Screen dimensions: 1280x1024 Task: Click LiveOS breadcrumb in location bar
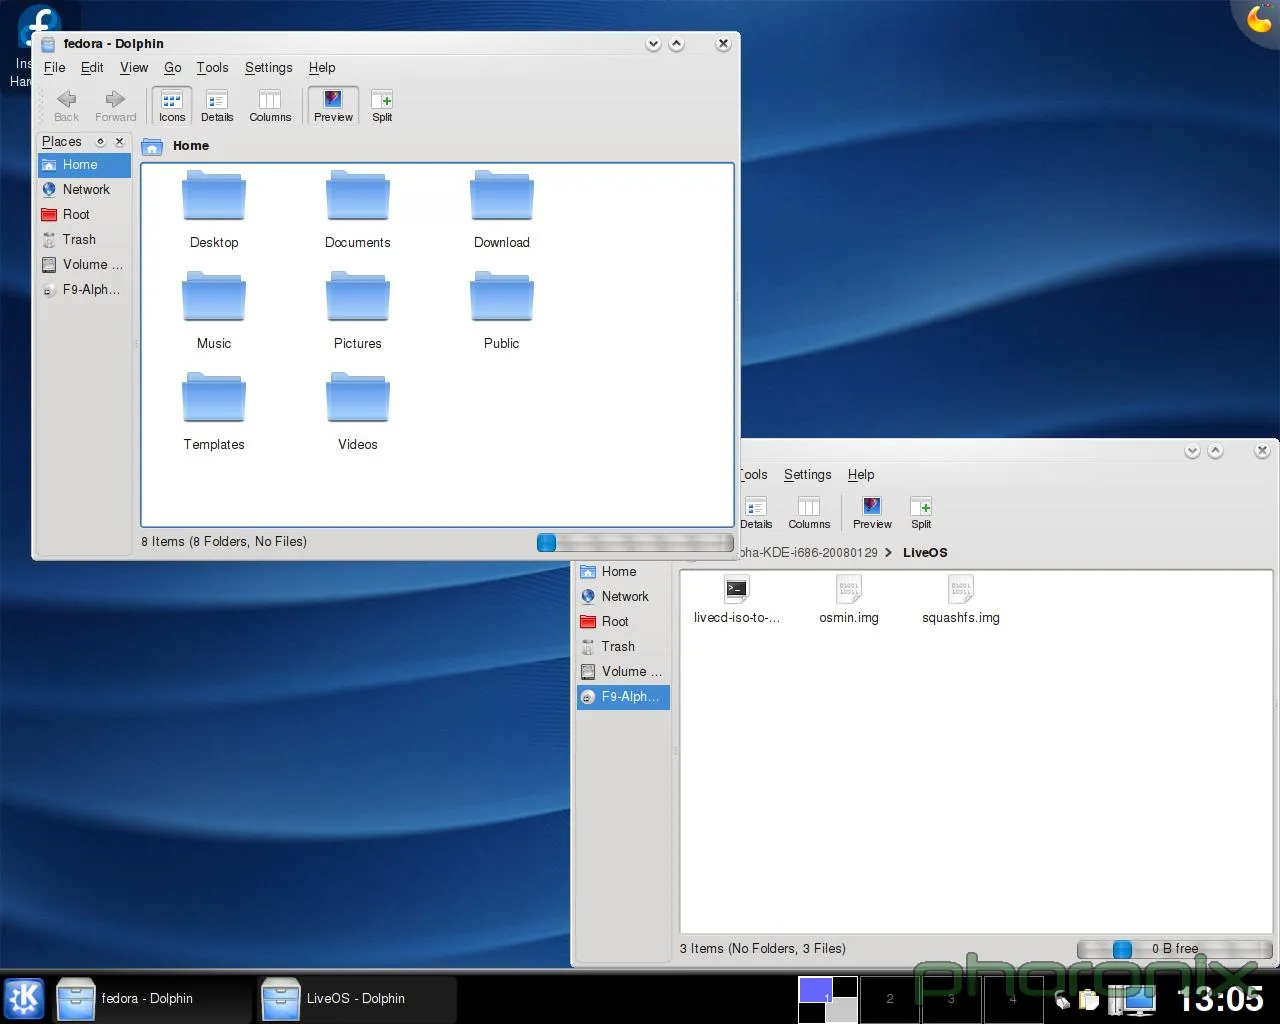click(x=925, y=553)
